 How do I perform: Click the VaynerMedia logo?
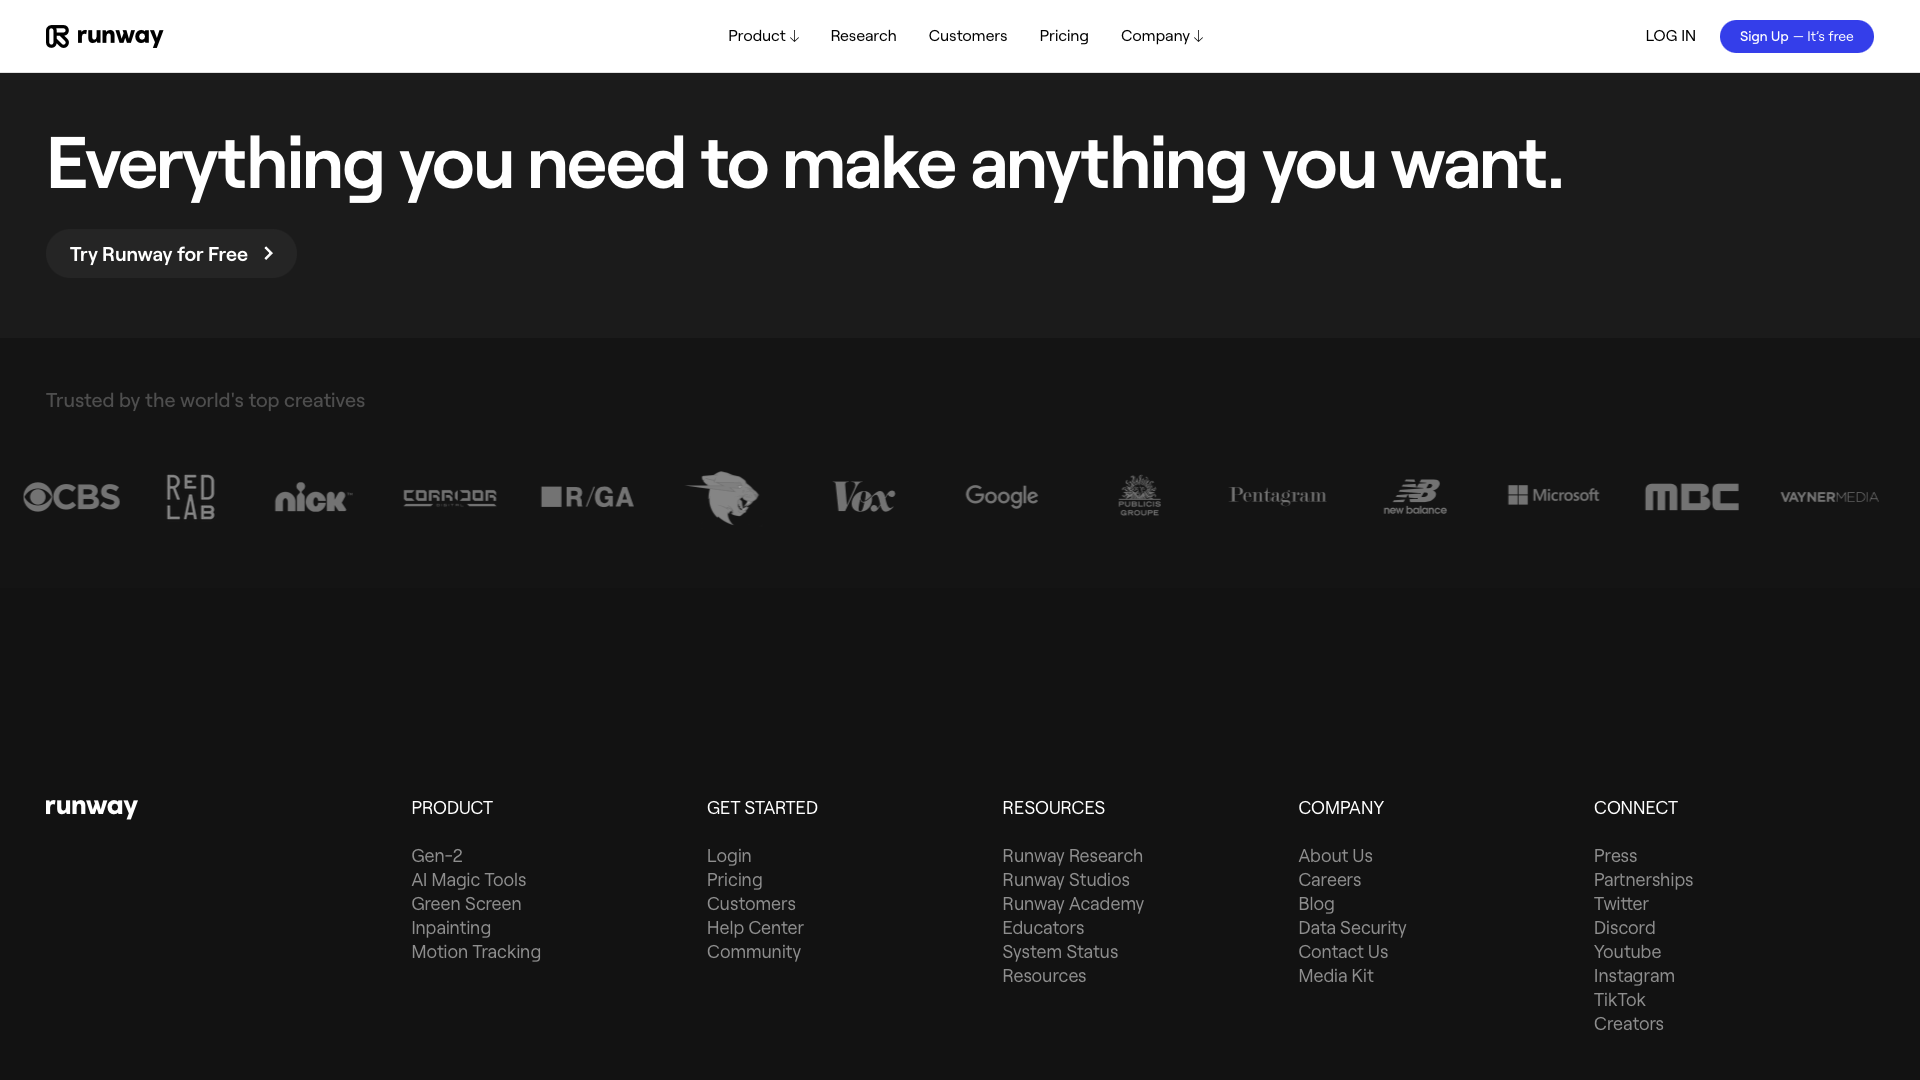pos(1829,497)
